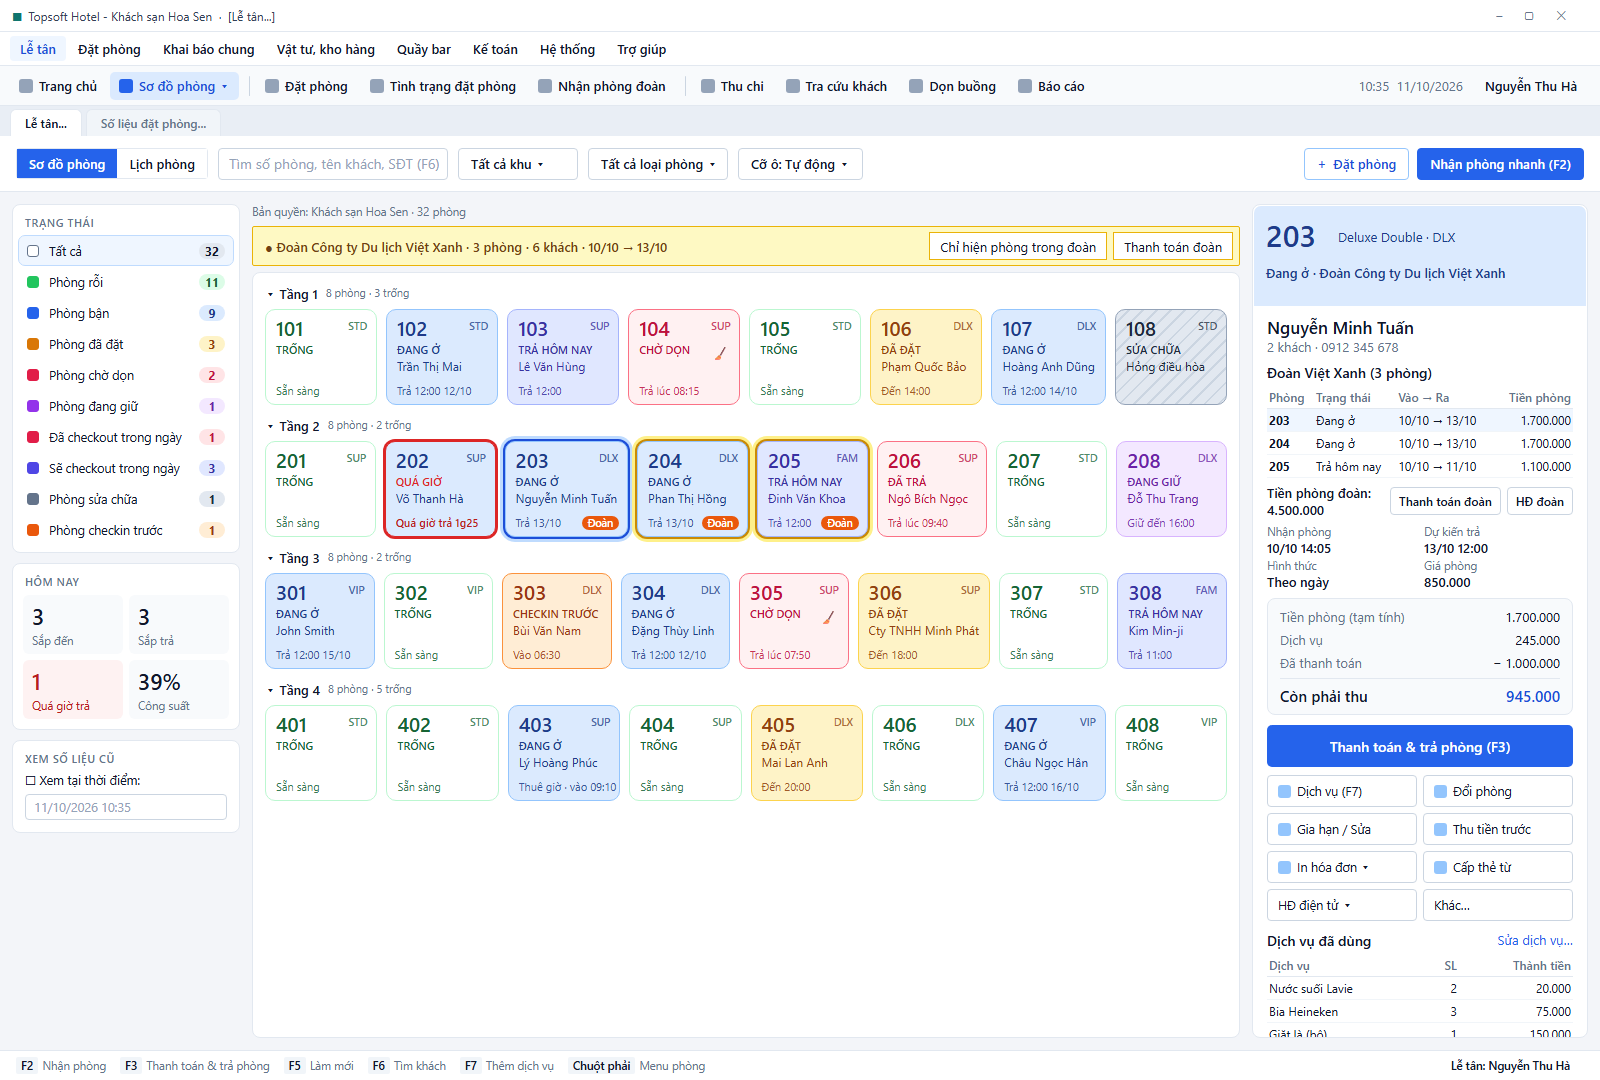Click the Đổi phòng icon button
The width and height of the screenshot is (1600, 1080).
click(1441, 791)
